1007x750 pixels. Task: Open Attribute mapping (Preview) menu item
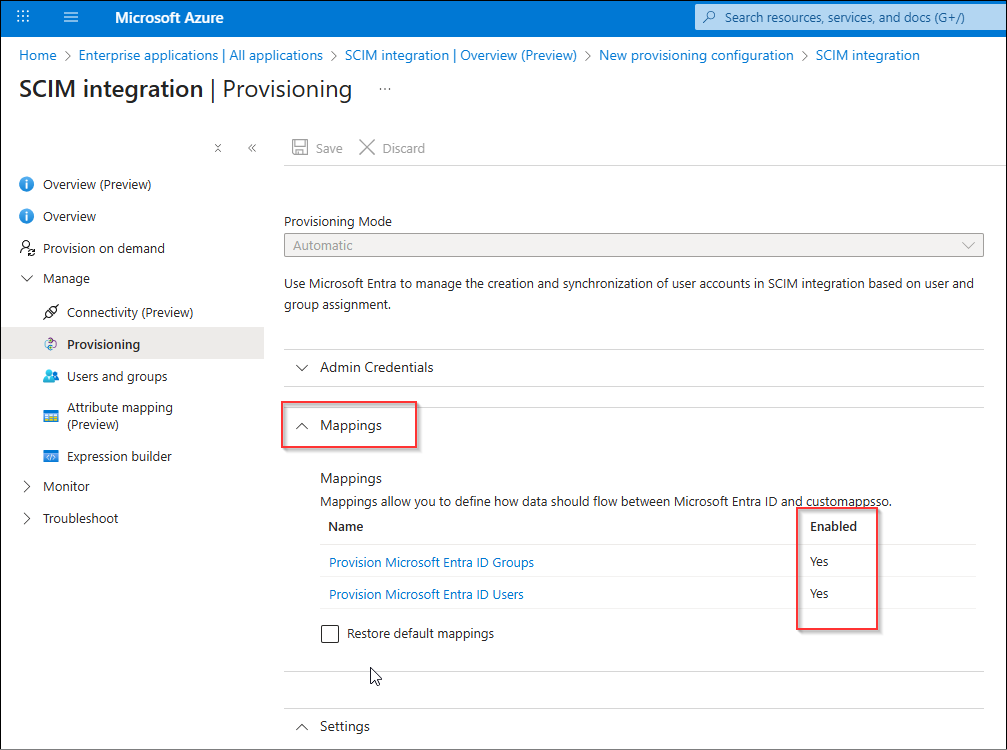[119, 416]
